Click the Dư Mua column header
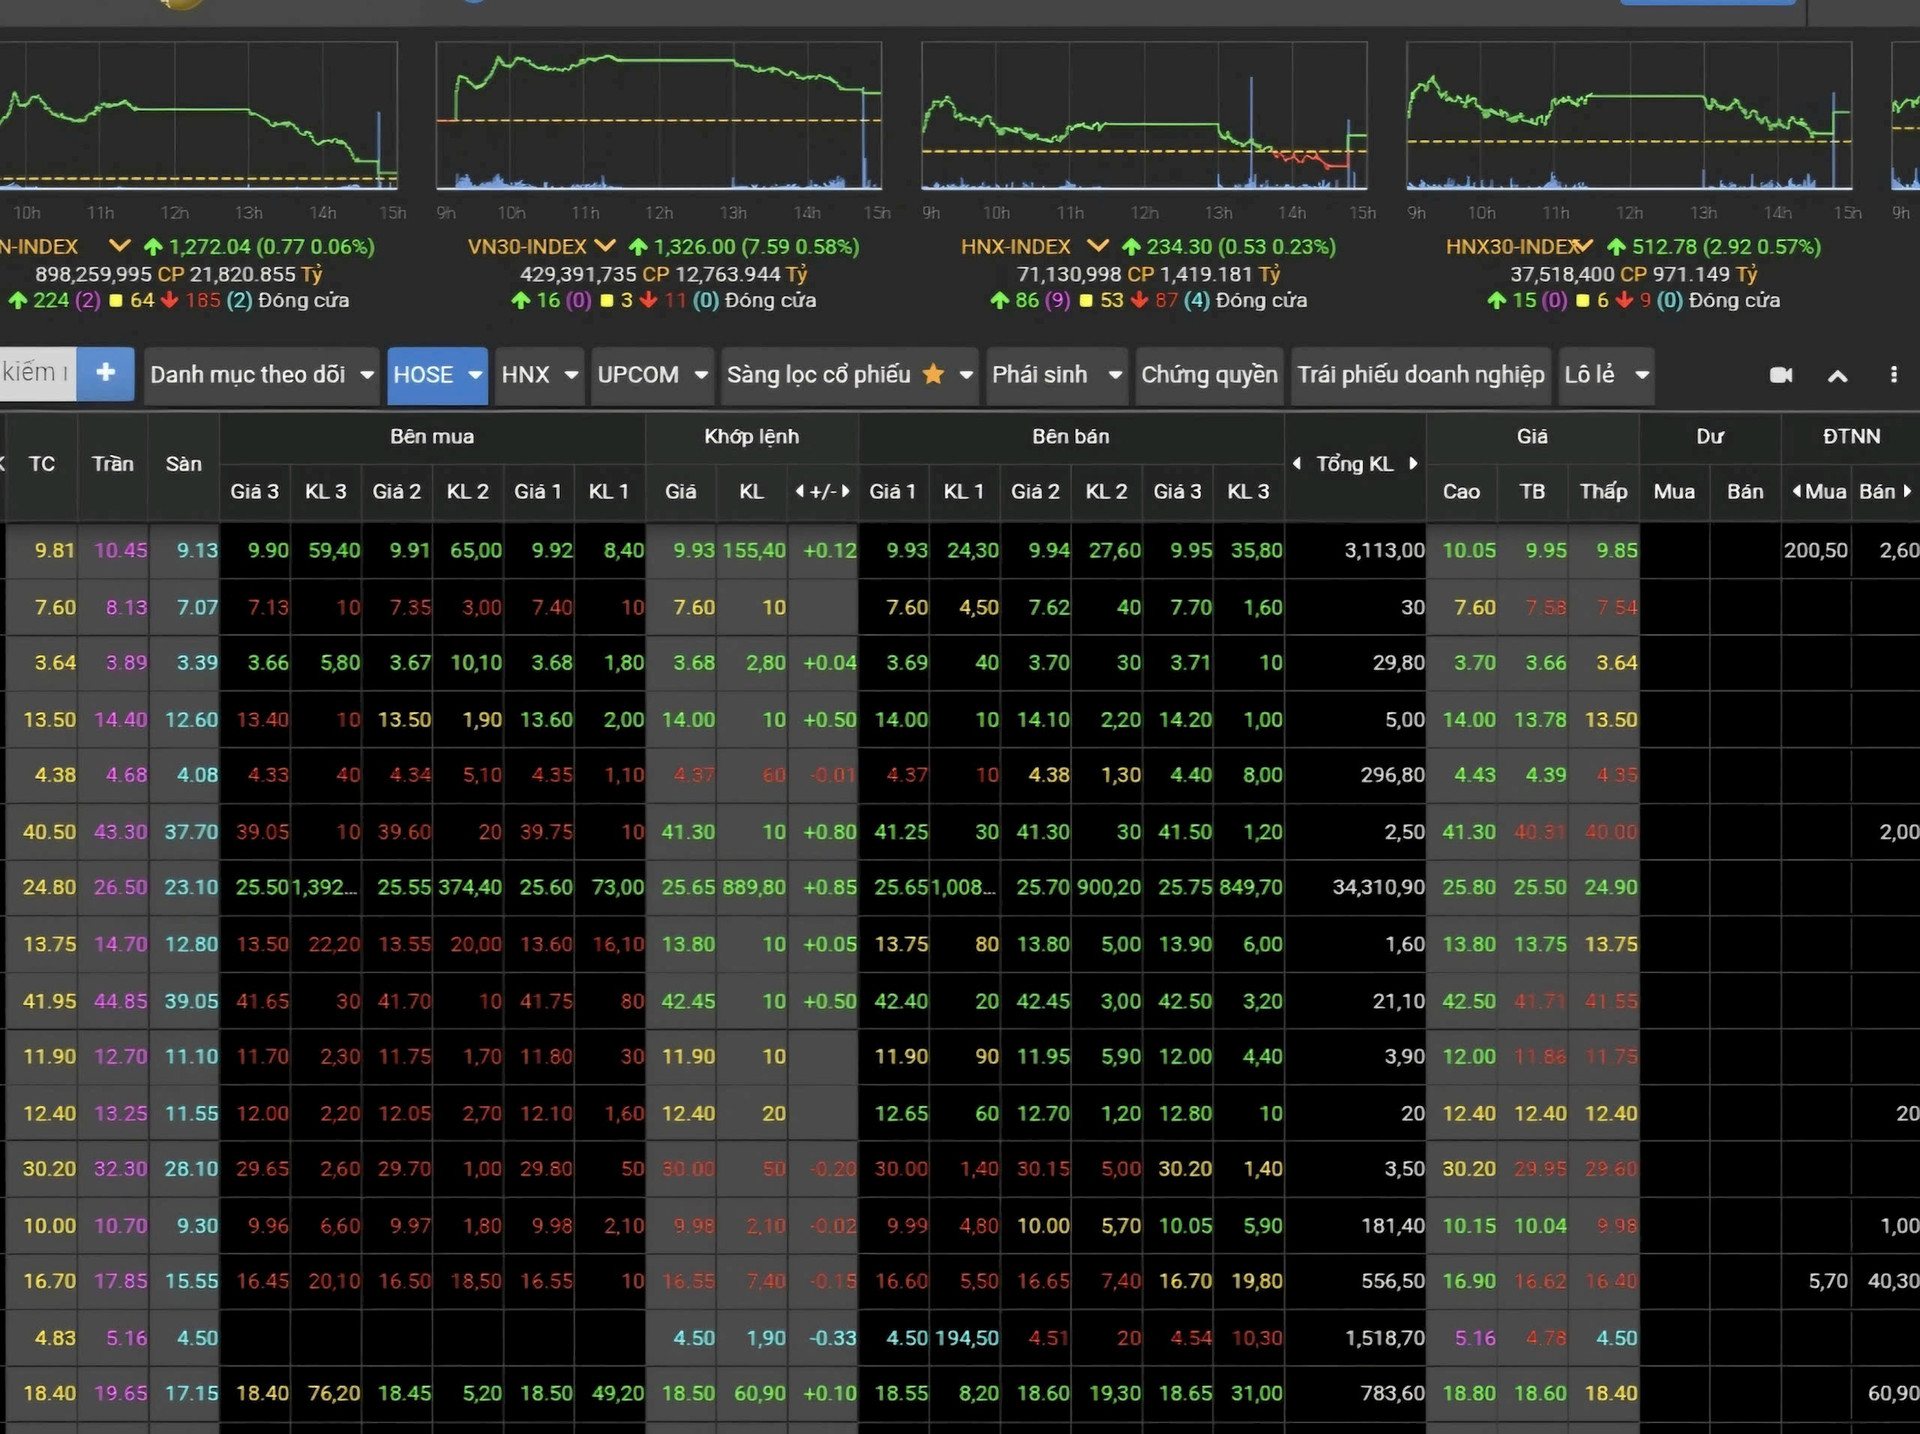The height and width of the screenshot is (1434, 1920). point(1674,491)
